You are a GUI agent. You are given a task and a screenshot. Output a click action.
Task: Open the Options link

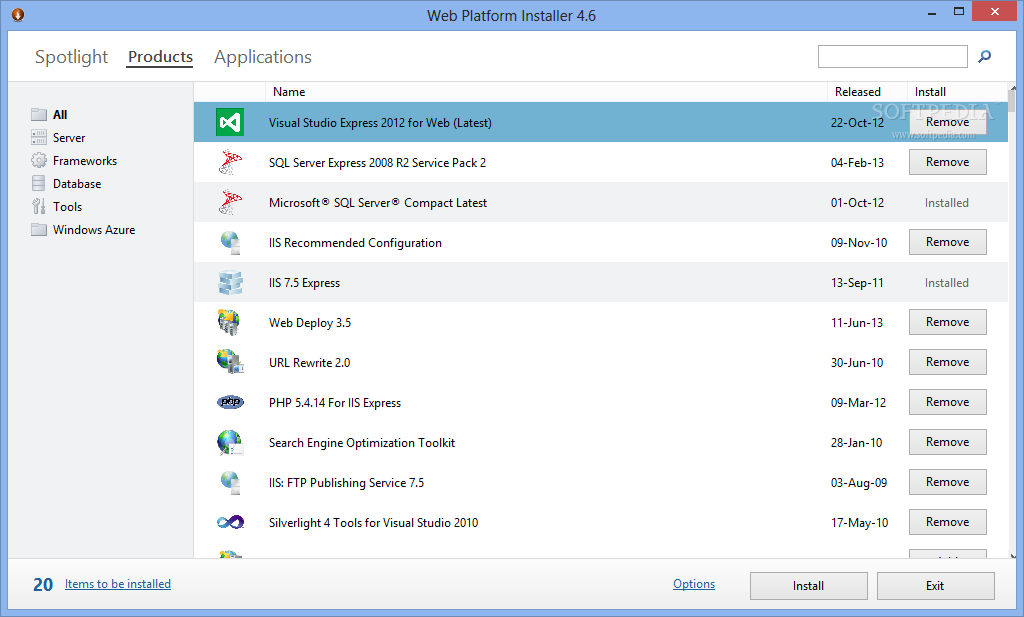[694, 584]
